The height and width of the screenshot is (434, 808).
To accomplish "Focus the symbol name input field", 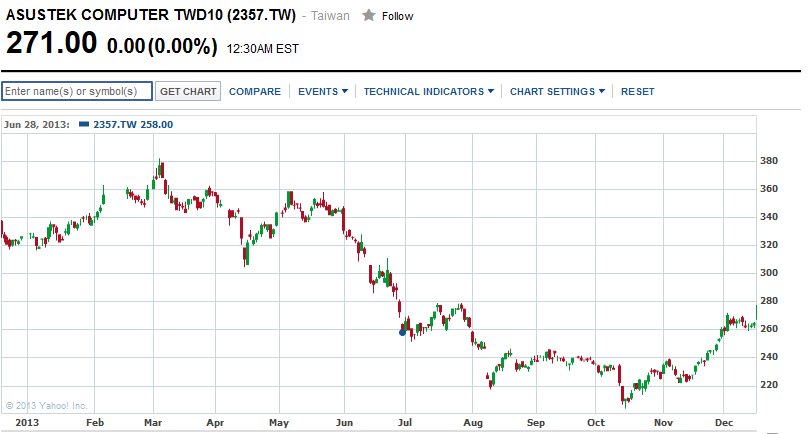I will (x=77, y=91).
